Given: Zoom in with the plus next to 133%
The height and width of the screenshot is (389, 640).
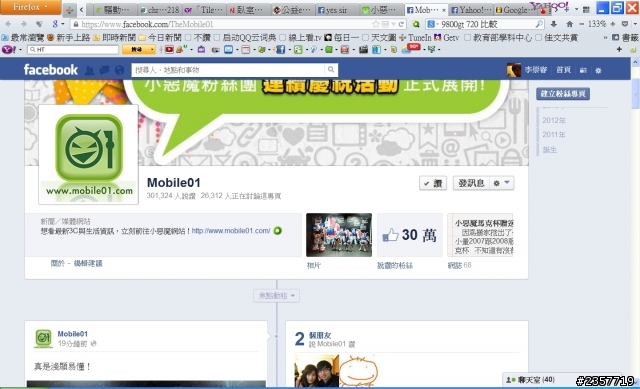Looking at the screenshot, I should [x=612, y=24].
